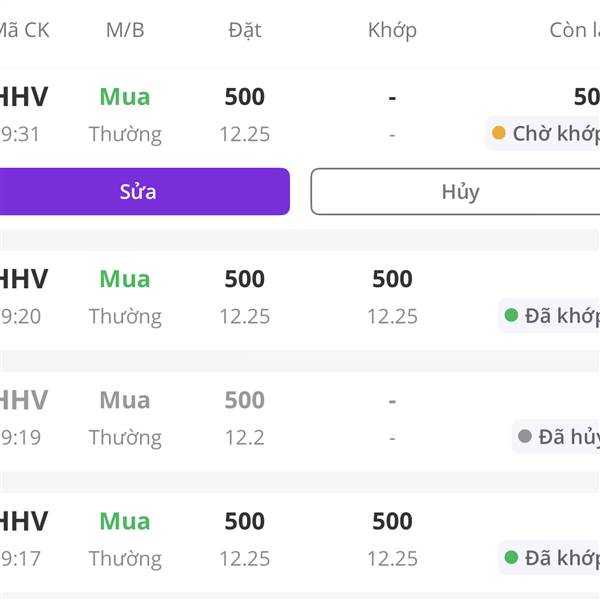Click the green Mua label on the pending order
This screenshot has width=600, height=600.
pos(125,97)
